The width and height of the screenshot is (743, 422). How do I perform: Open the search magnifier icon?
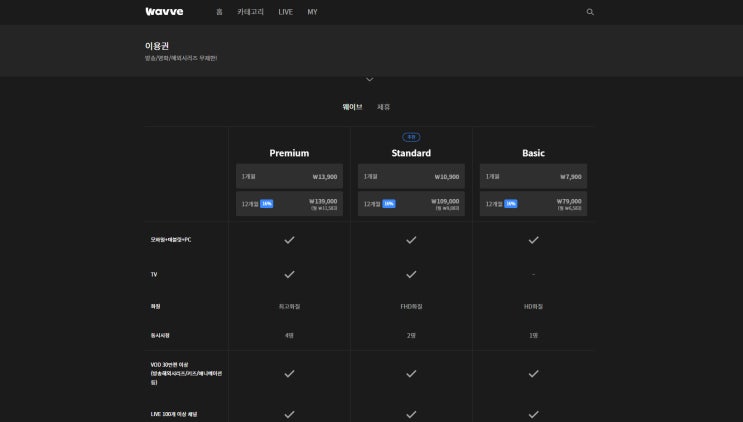[x=590, y=12]
